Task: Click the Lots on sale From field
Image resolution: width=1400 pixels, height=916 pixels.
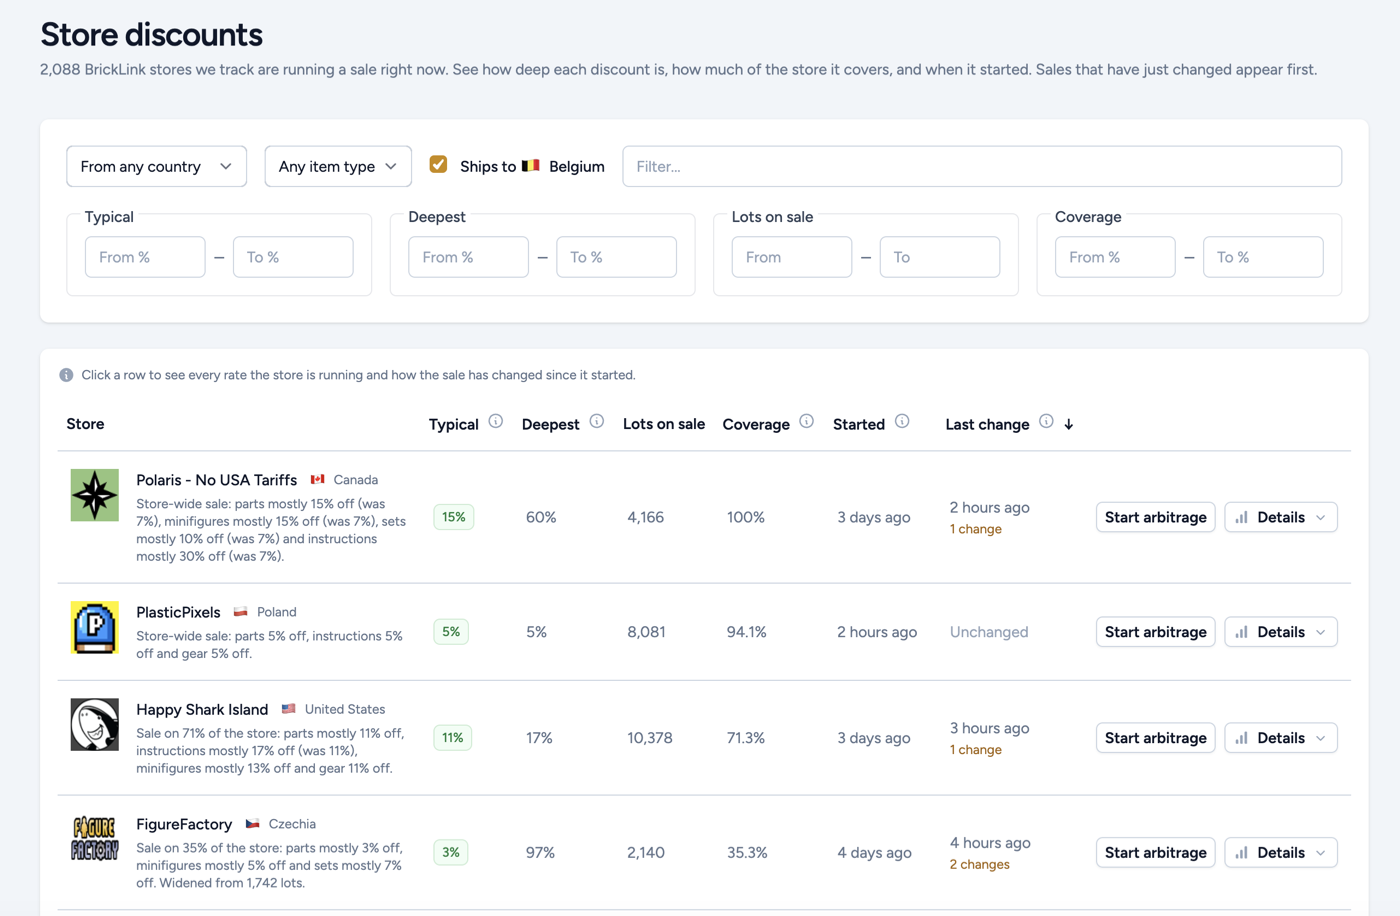Action: pyautogui.click(x=792, y=257)
